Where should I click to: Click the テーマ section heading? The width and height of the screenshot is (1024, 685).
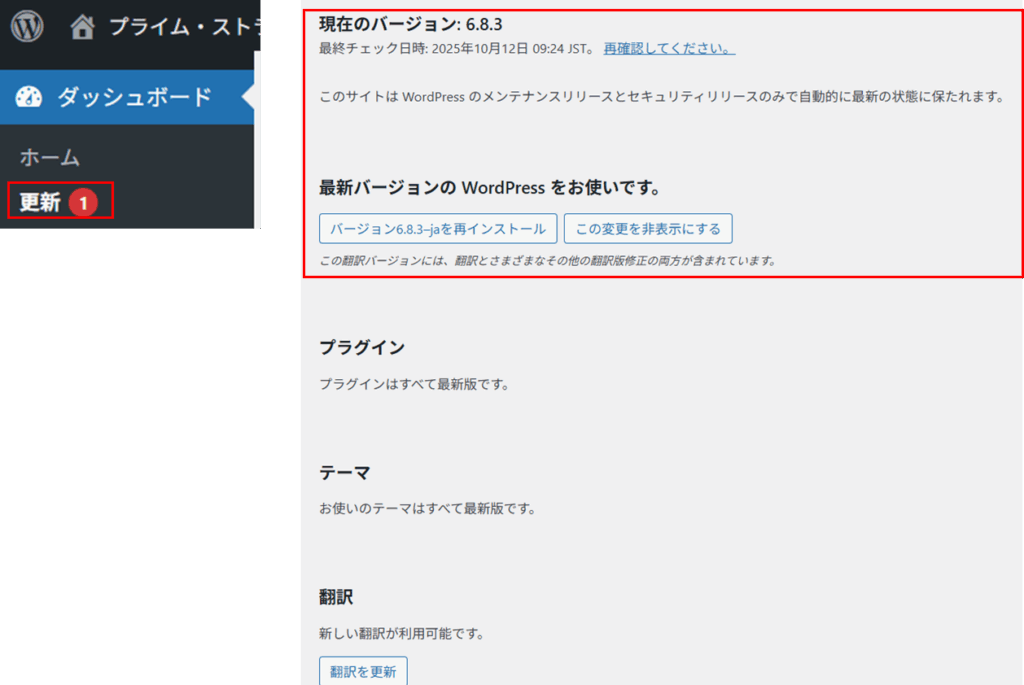[x=345, y=472]
